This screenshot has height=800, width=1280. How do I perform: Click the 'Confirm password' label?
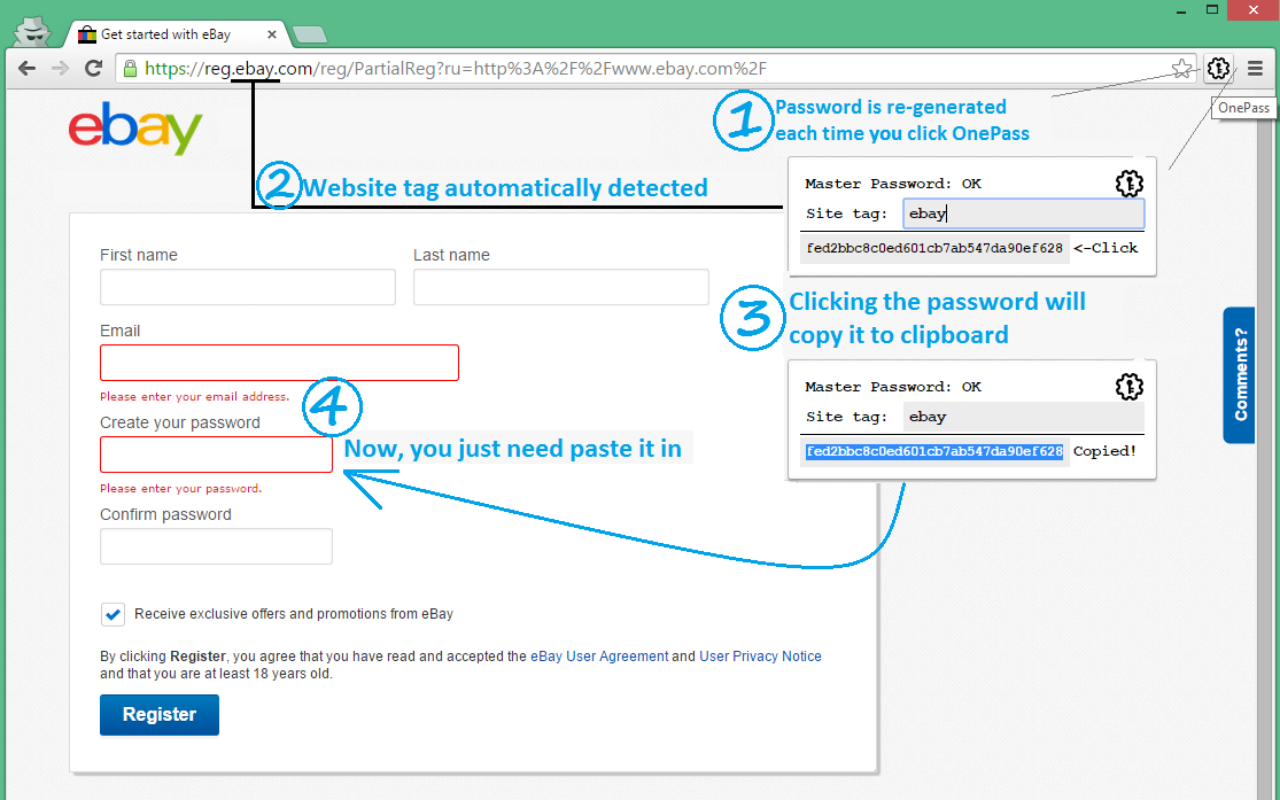165,515
